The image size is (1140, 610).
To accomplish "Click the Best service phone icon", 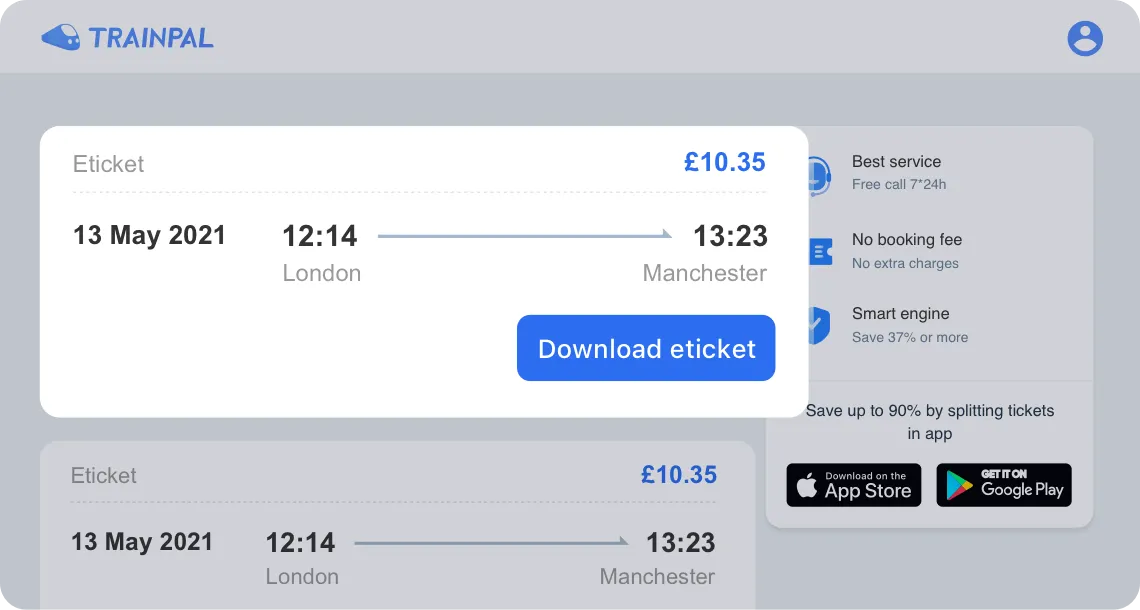I will [818, 173].
